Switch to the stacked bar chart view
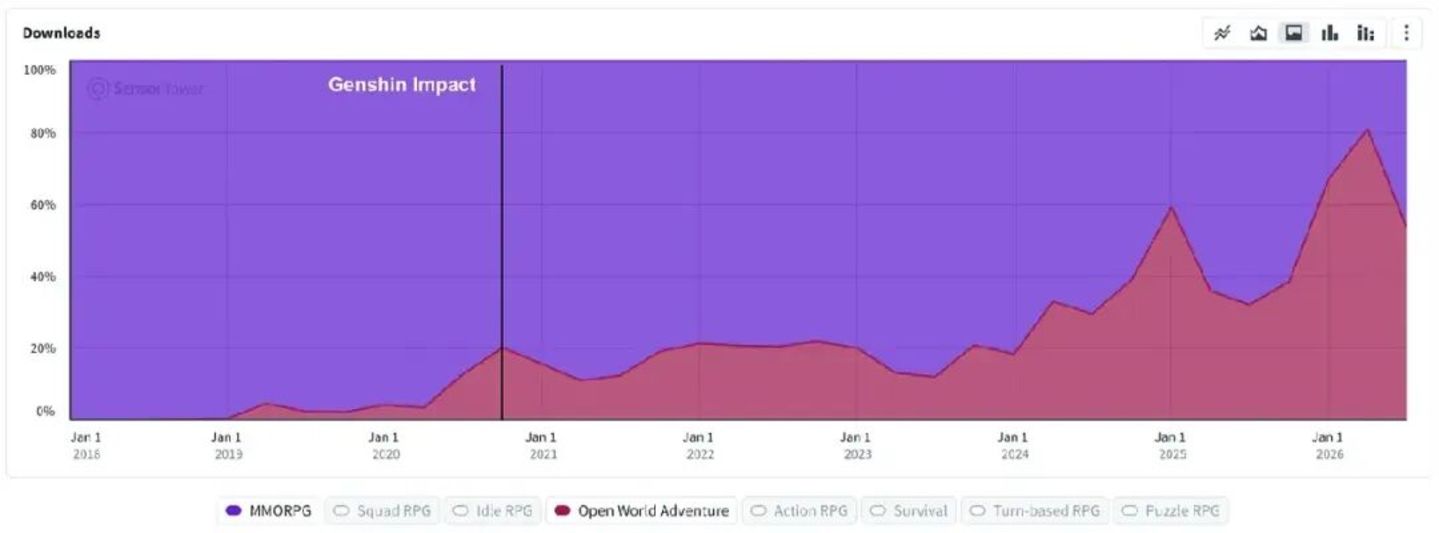 [x=1366, y=33]
